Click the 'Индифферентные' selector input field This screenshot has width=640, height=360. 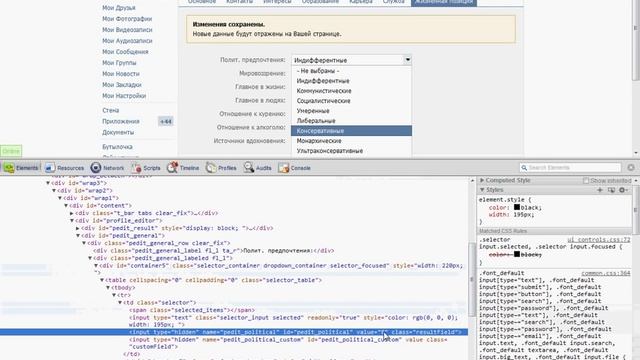pos(347,60)
